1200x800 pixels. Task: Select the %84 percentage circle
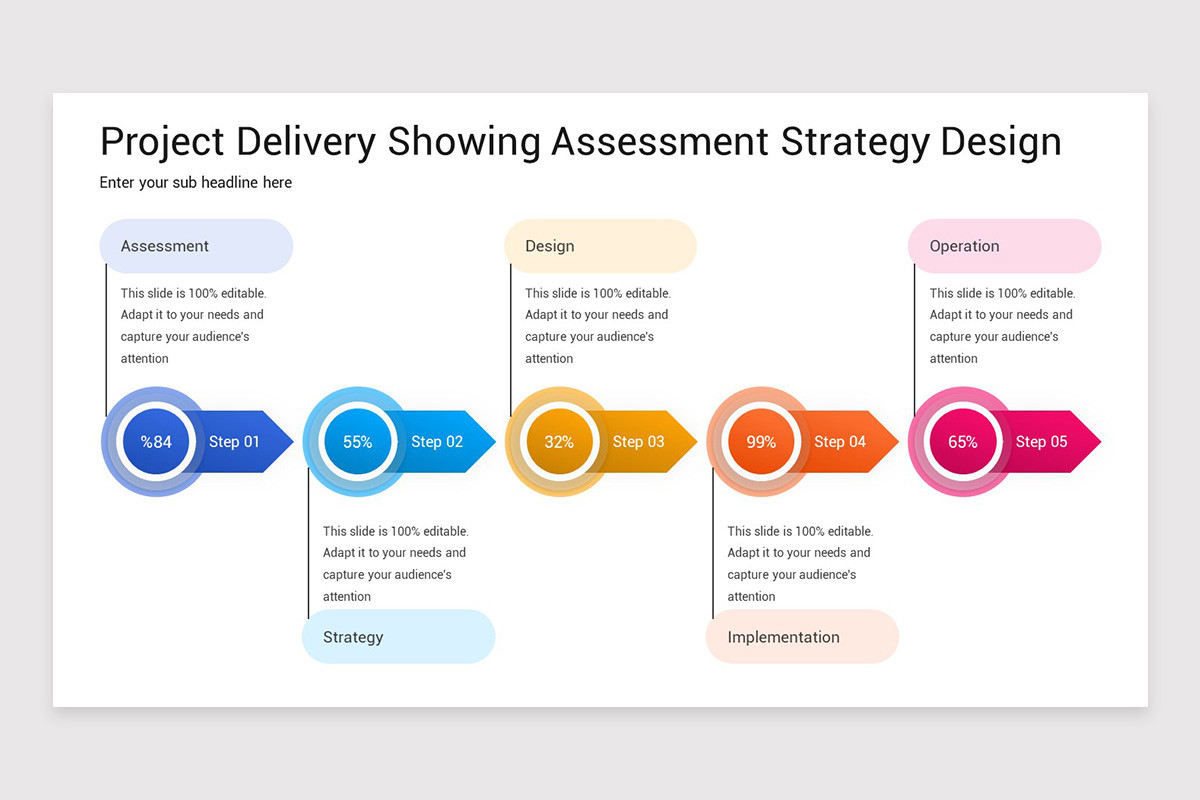pyautogui.click(x=156, y=441)
